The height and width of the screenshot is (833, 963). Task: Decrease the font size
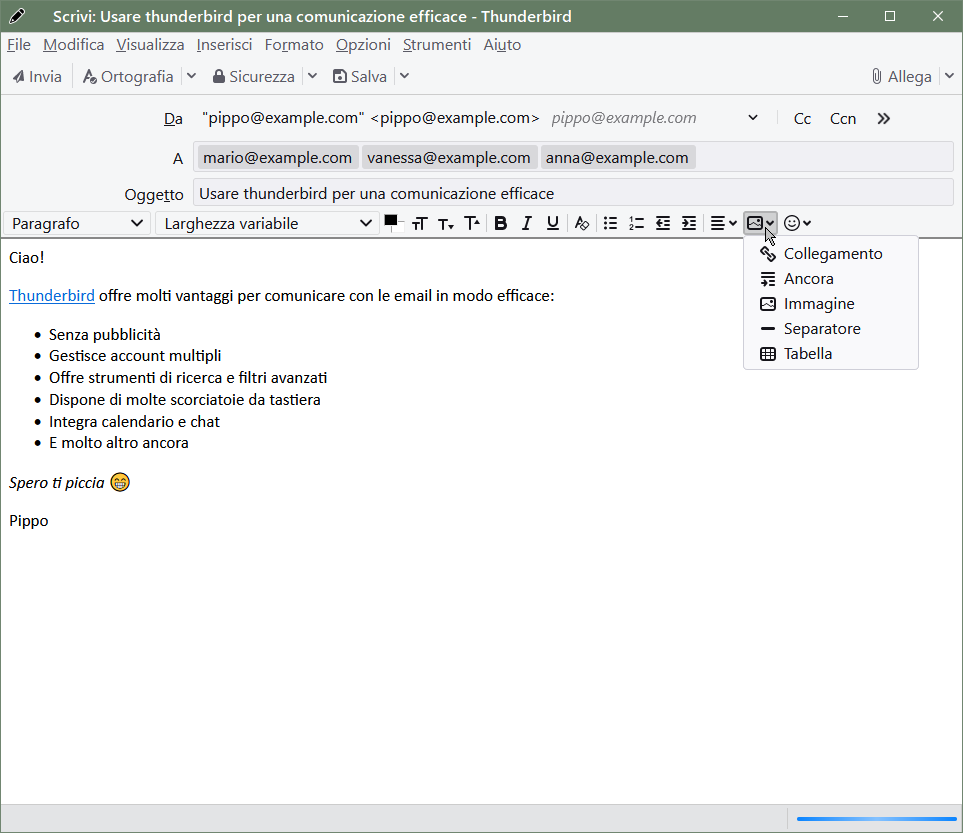446,224
